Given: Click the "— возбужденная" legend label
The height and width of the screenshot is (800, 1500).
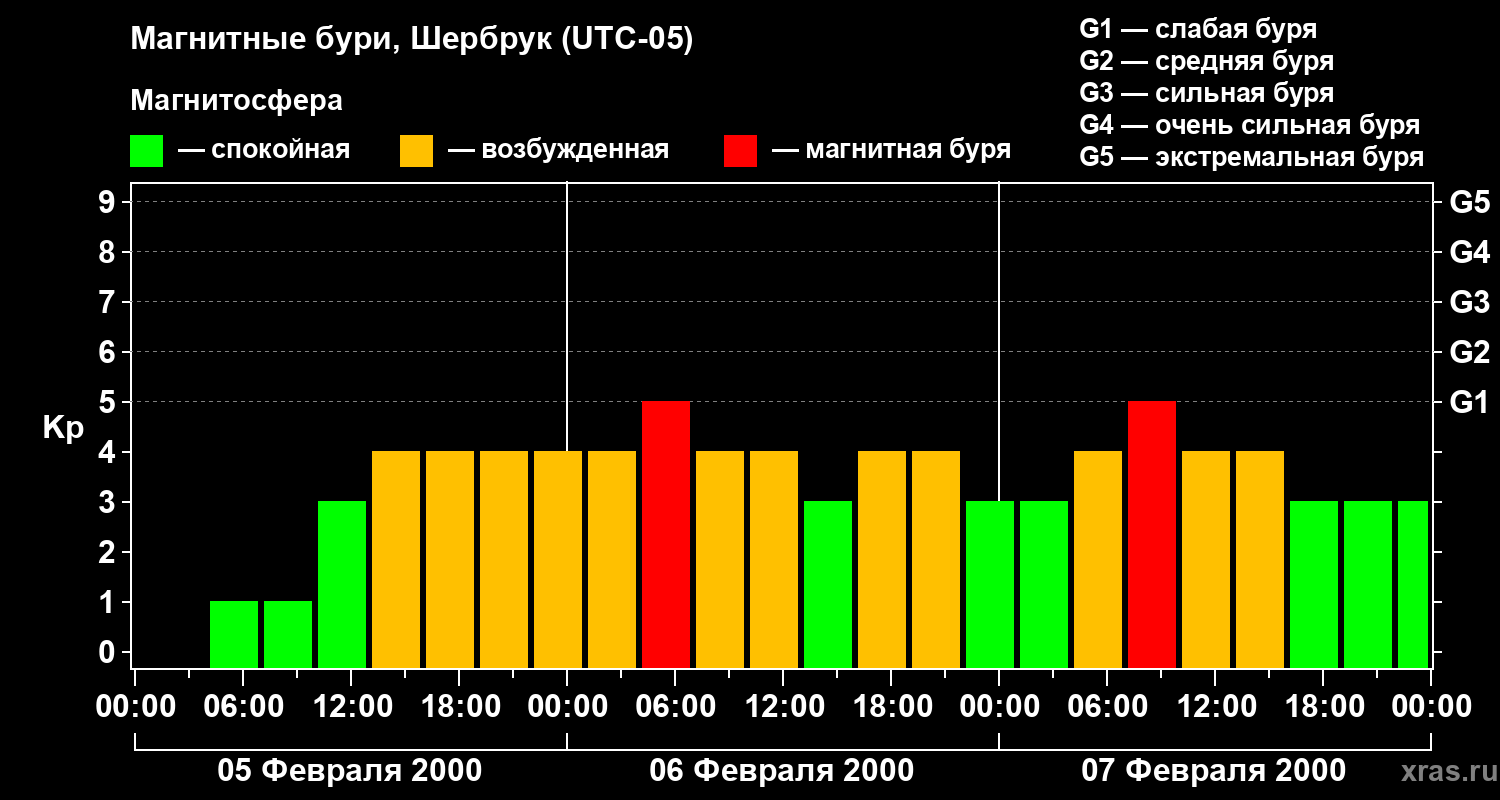Looking at the screenshot, I should 558,150.
